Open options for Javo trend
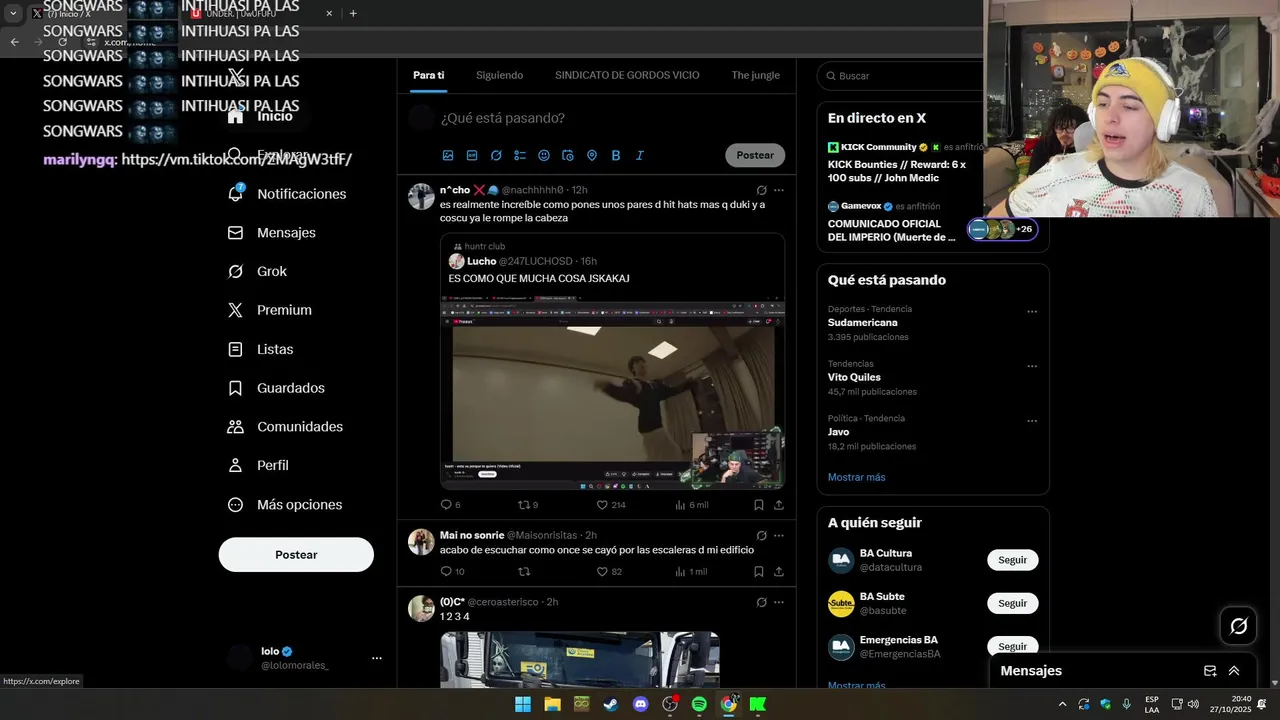Screen dimensions: 1280x720 1032,421
